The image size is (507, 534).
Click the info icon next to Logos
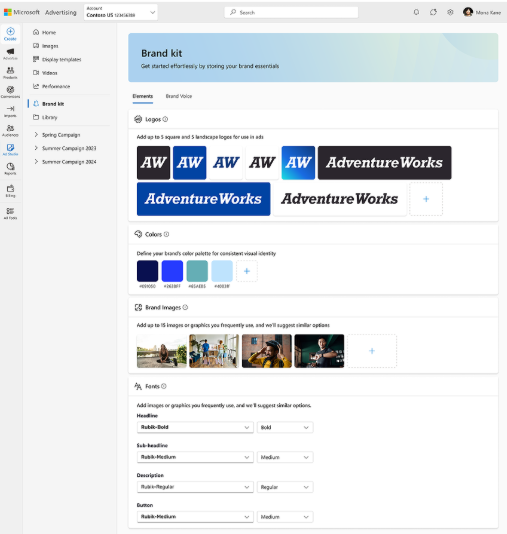pos(165,119)
